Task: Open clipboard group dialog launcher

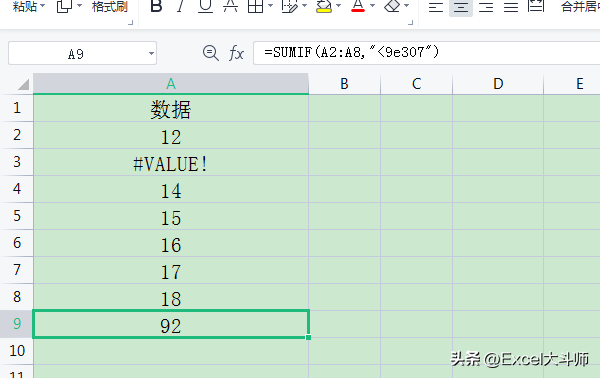Action: 130,23
